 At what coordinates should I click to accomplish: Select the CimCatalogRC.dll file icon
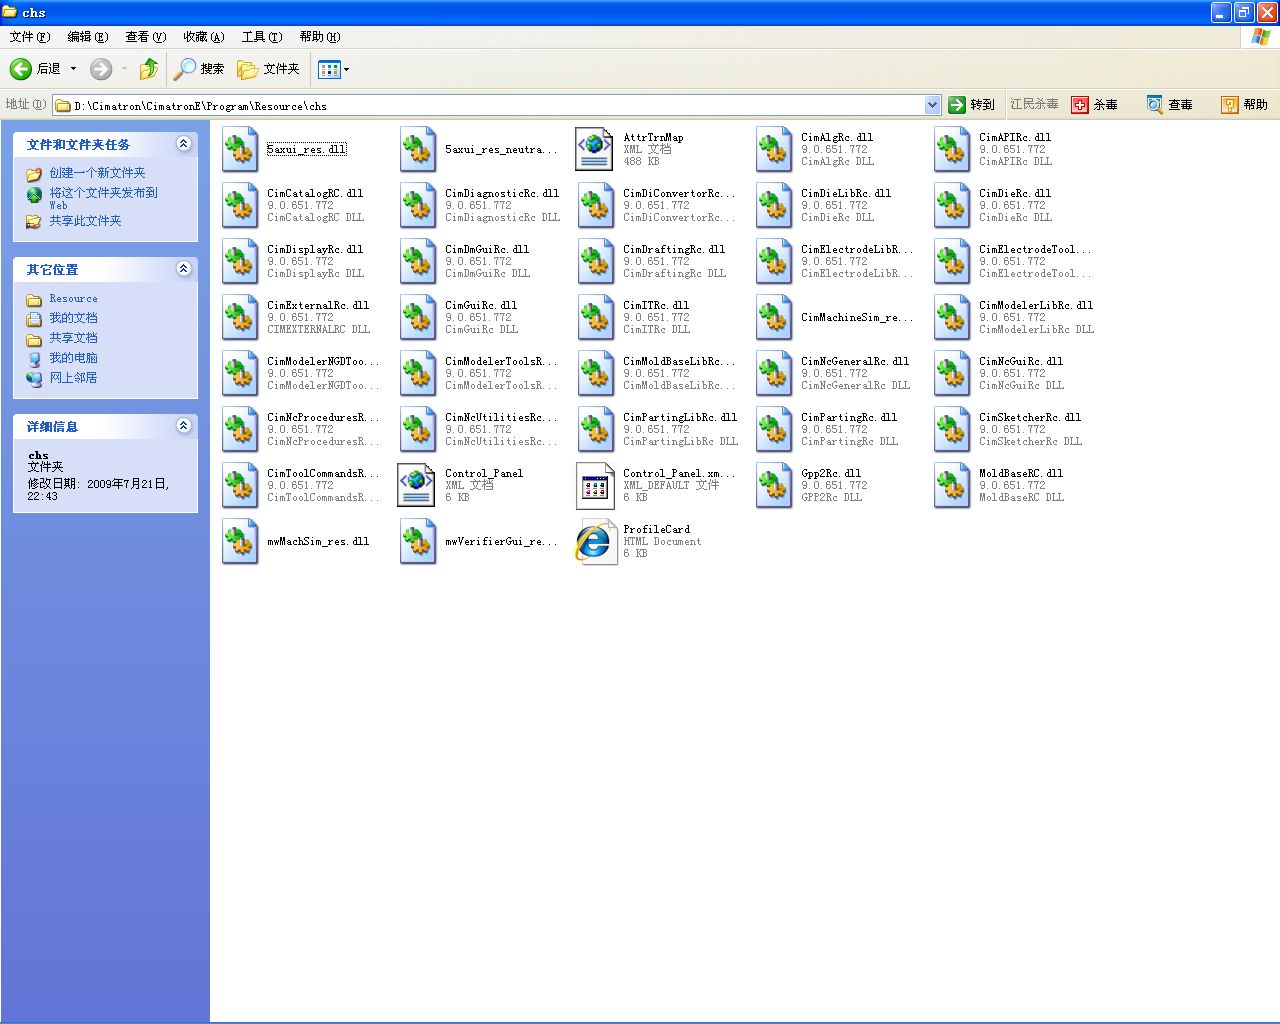(240, 206)
